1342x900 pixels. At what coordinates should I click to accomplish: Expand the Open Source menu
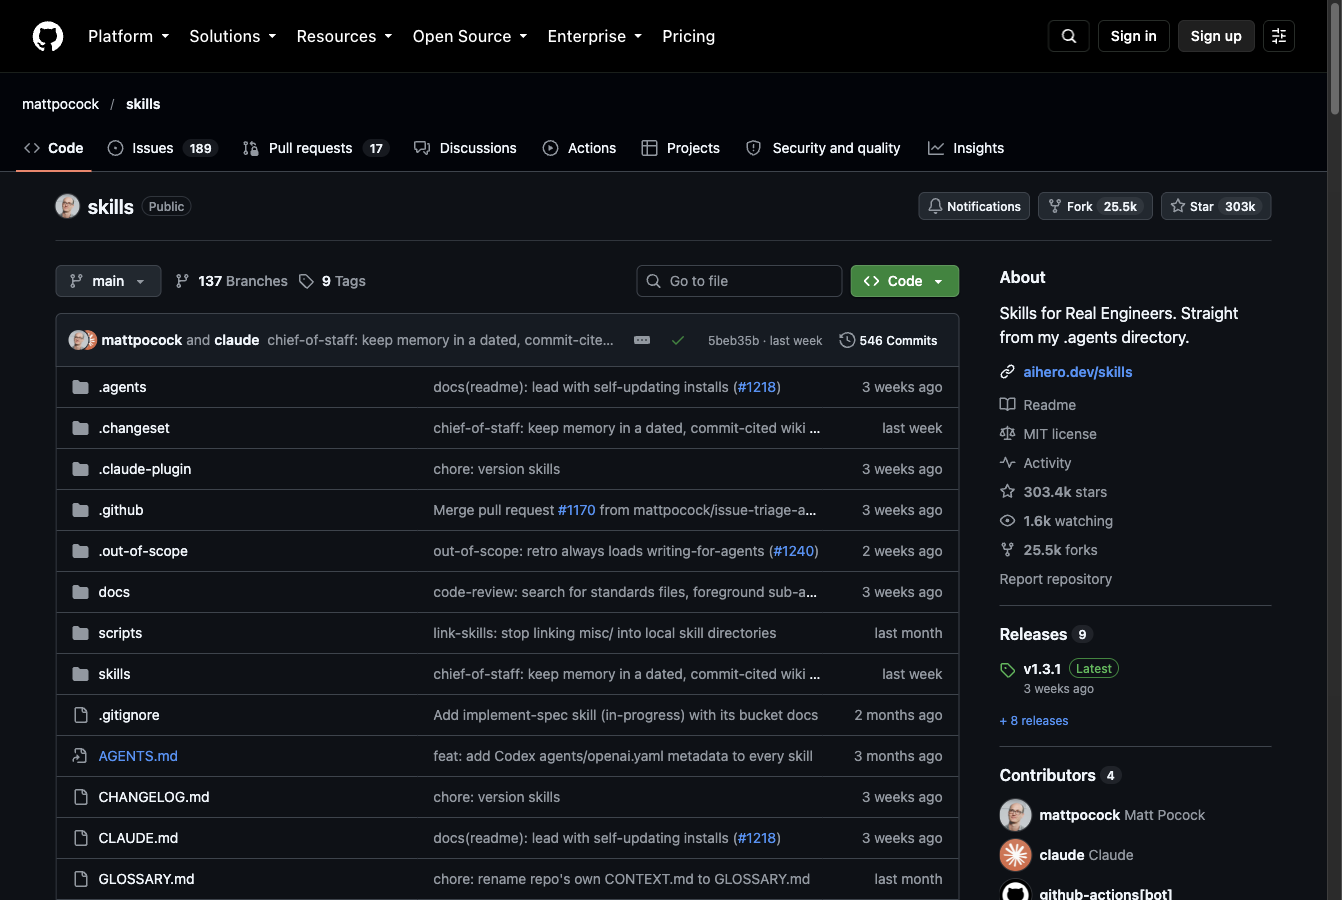point(470,36)
